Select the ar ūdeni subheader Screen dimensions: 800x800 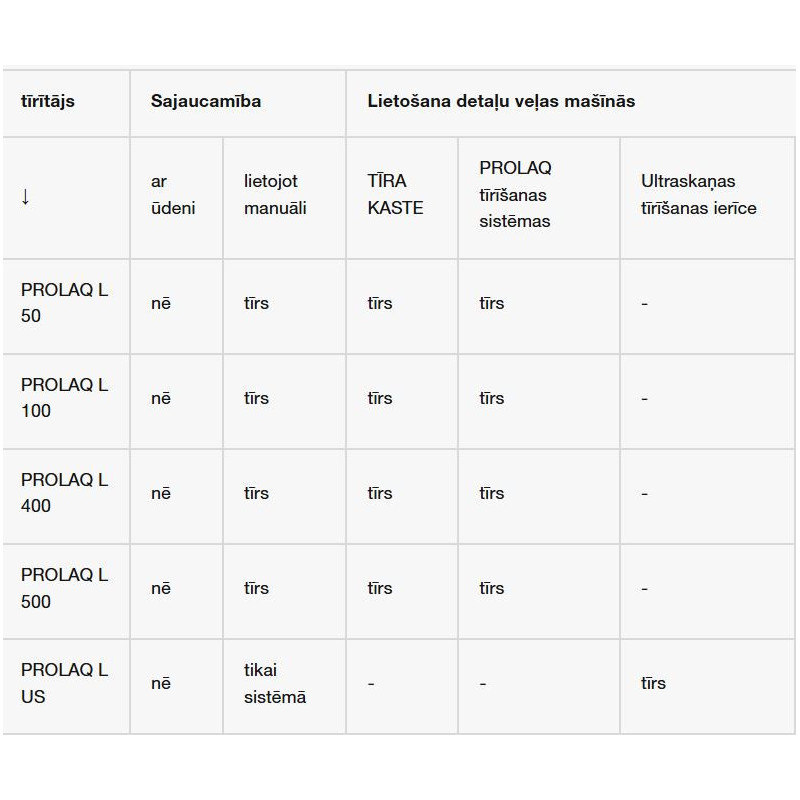point(173,195)
